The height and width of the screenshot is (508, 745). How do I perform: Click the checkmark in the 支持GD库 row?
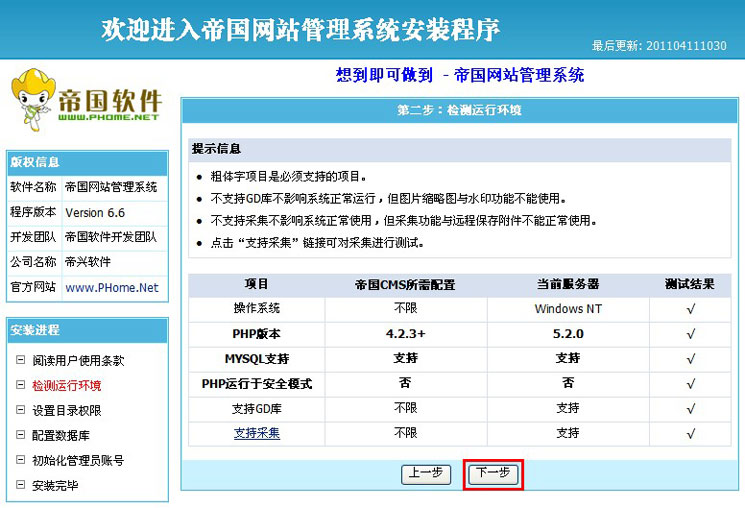[x=690, y=408]
